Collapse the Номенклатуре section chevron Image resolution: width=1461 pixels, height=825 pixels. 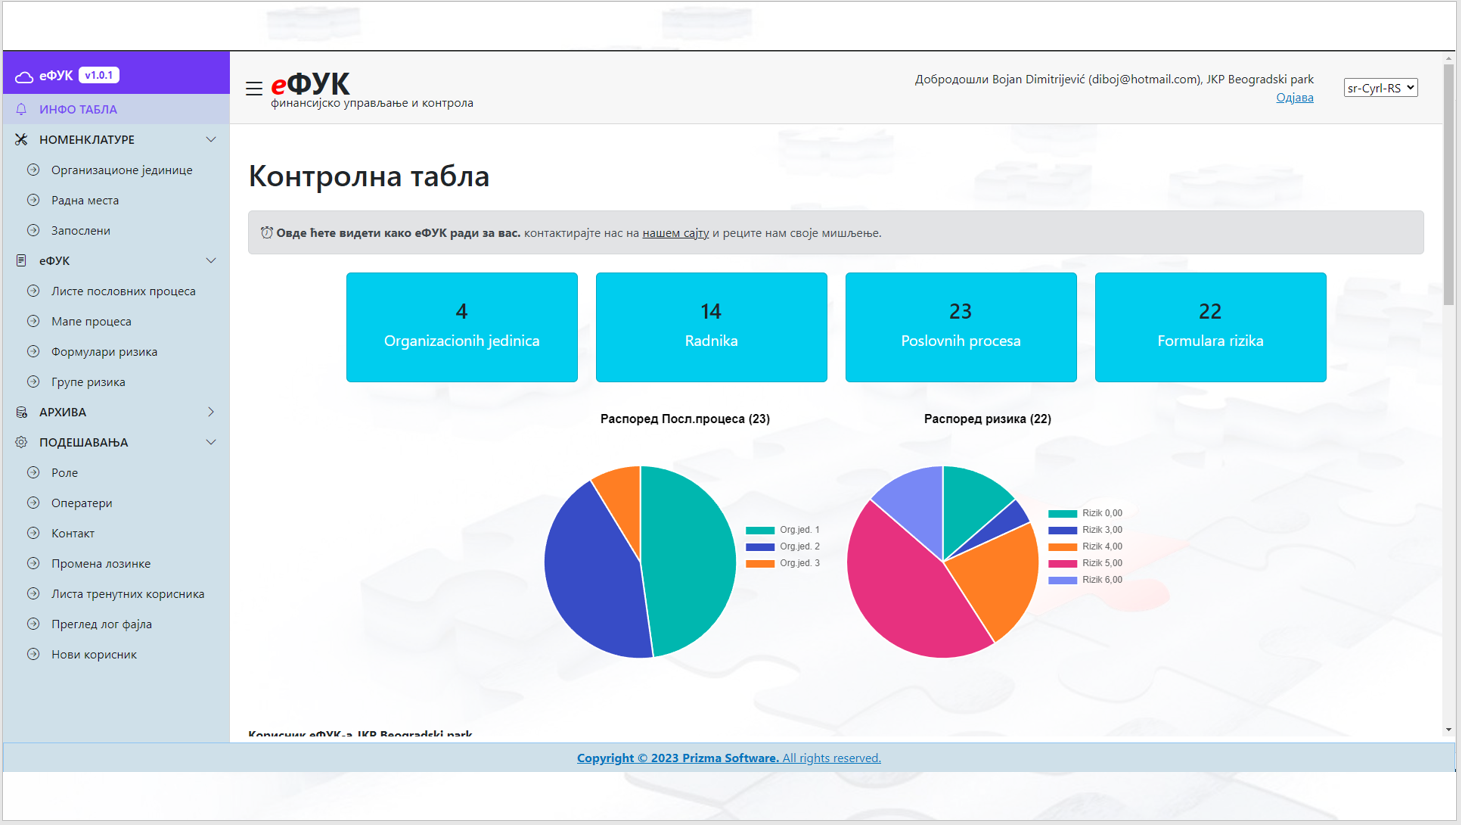coord(211,140)
